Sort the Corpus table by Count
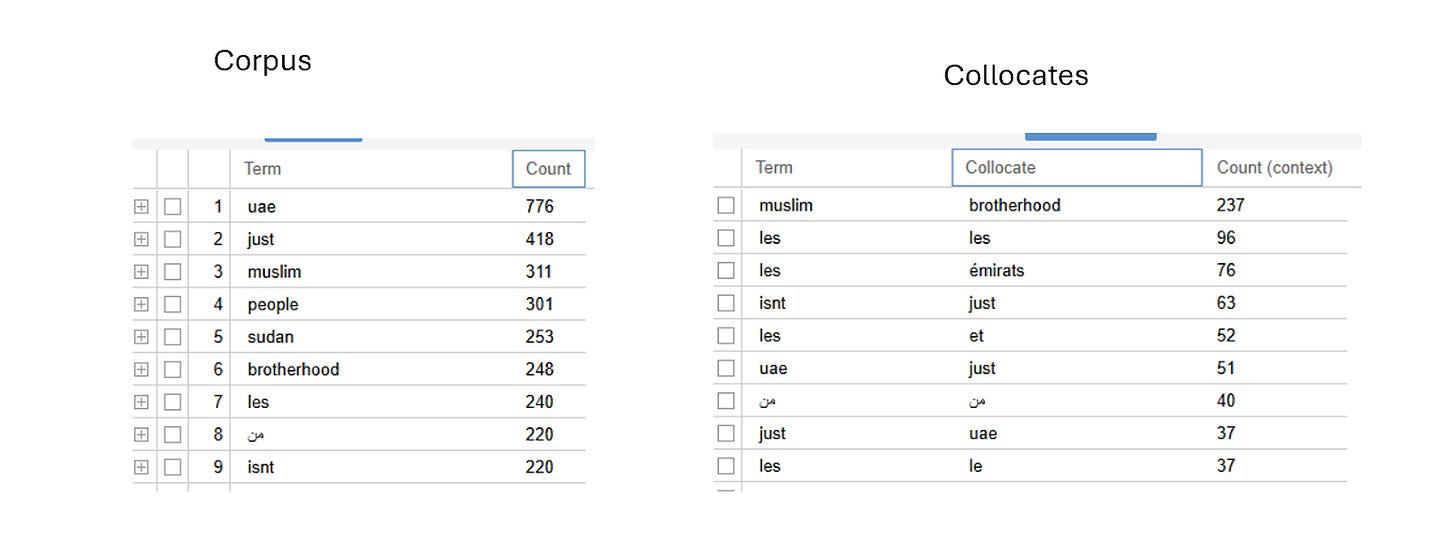The image size is (1456, 541). [x=548, y=169]
